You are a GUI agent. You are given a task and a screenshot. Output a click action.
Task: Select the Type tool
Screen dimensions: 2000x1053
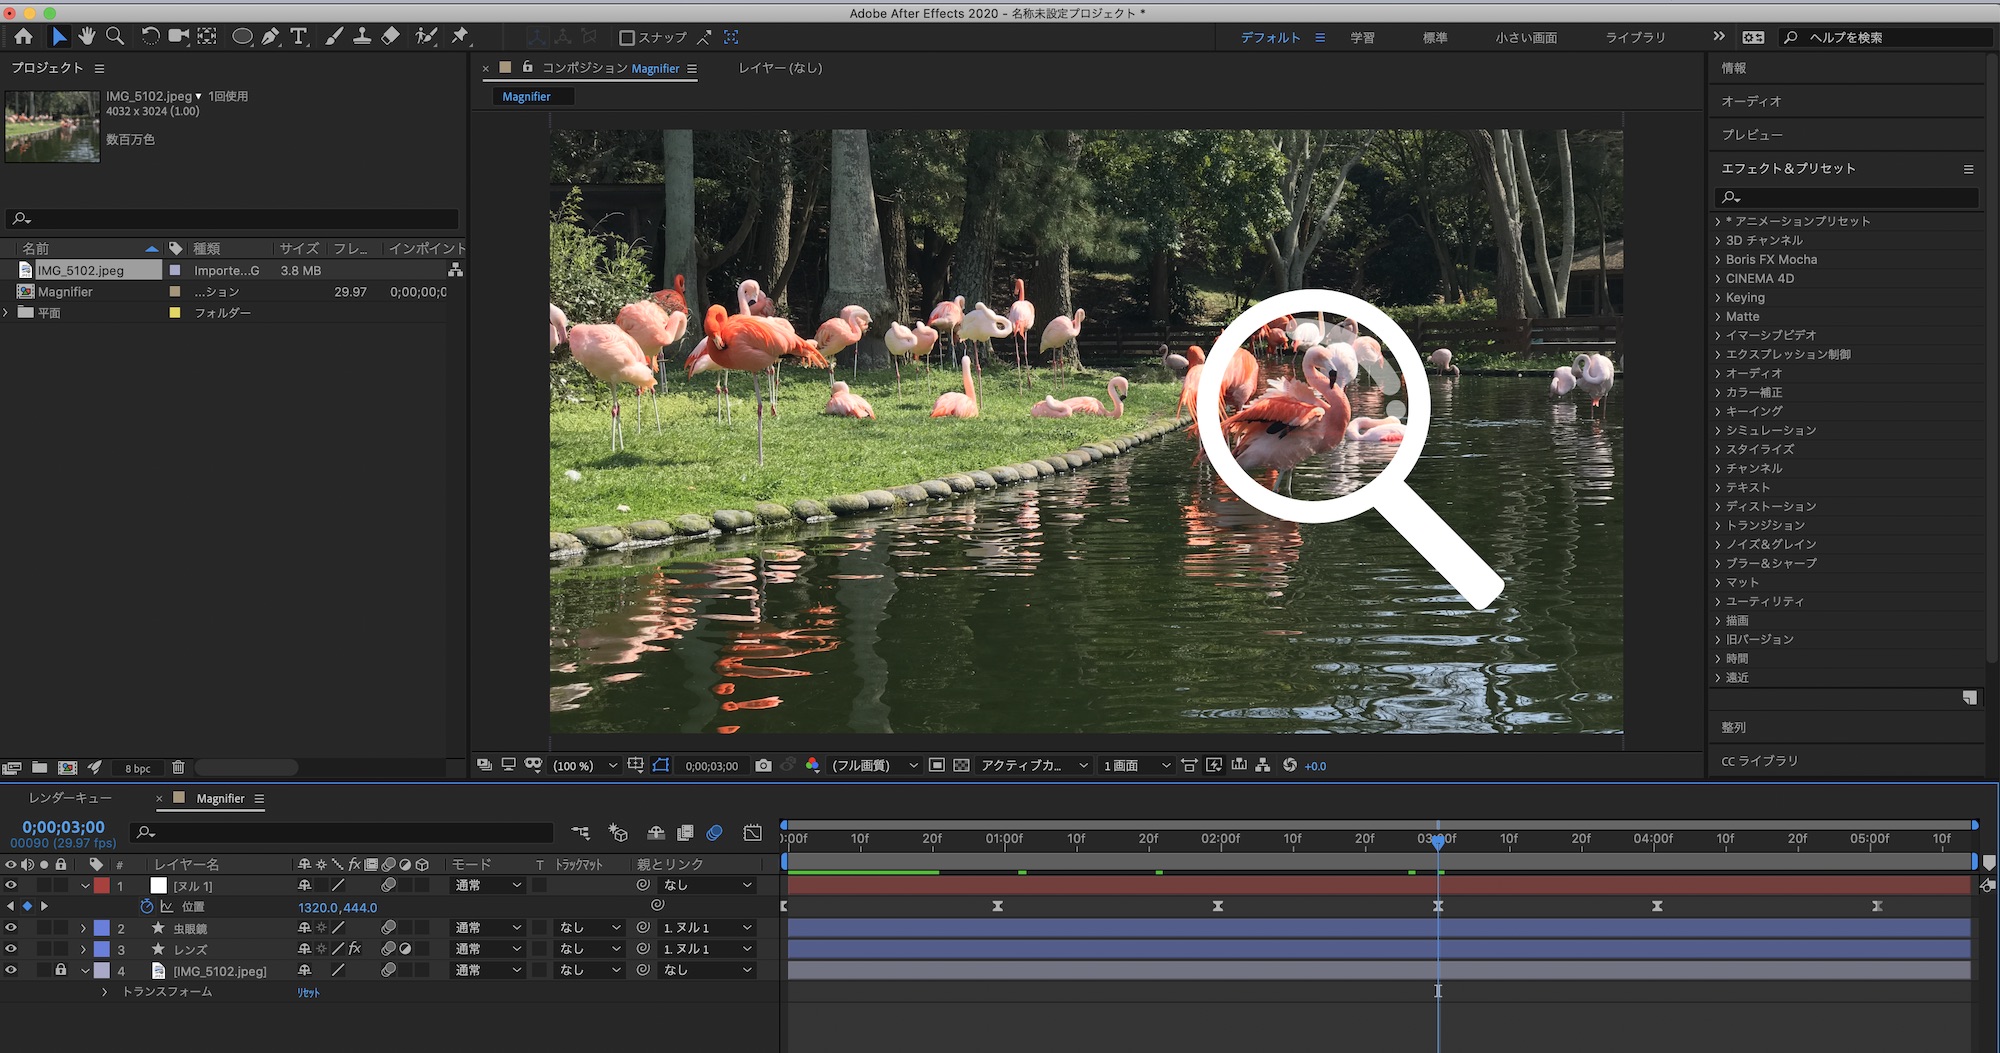click(x=298, y=37)
